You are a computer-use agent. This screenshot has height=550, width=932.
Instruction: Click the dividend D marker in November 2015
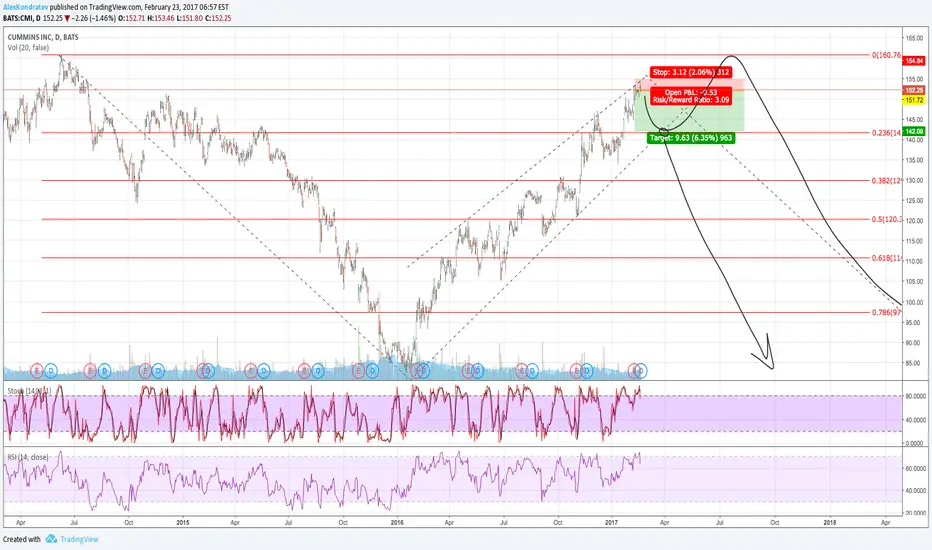pos(372,371)
